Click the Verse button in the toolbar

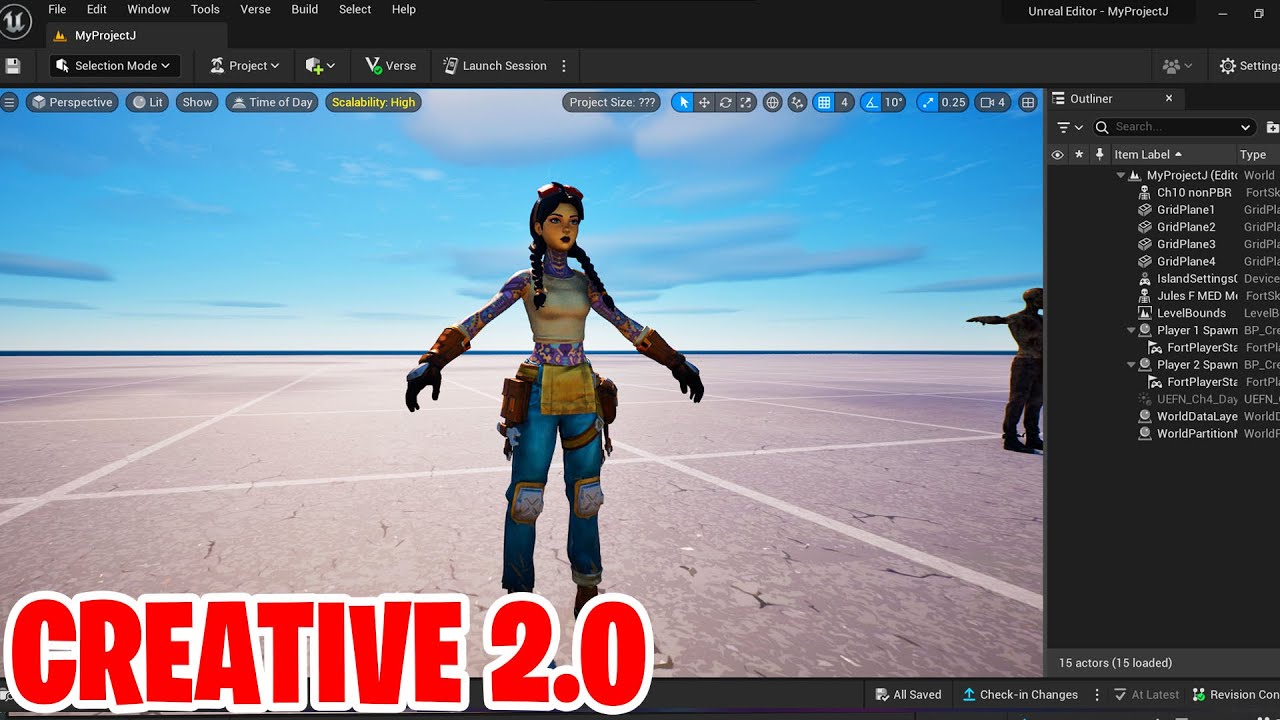click(390, 66)
